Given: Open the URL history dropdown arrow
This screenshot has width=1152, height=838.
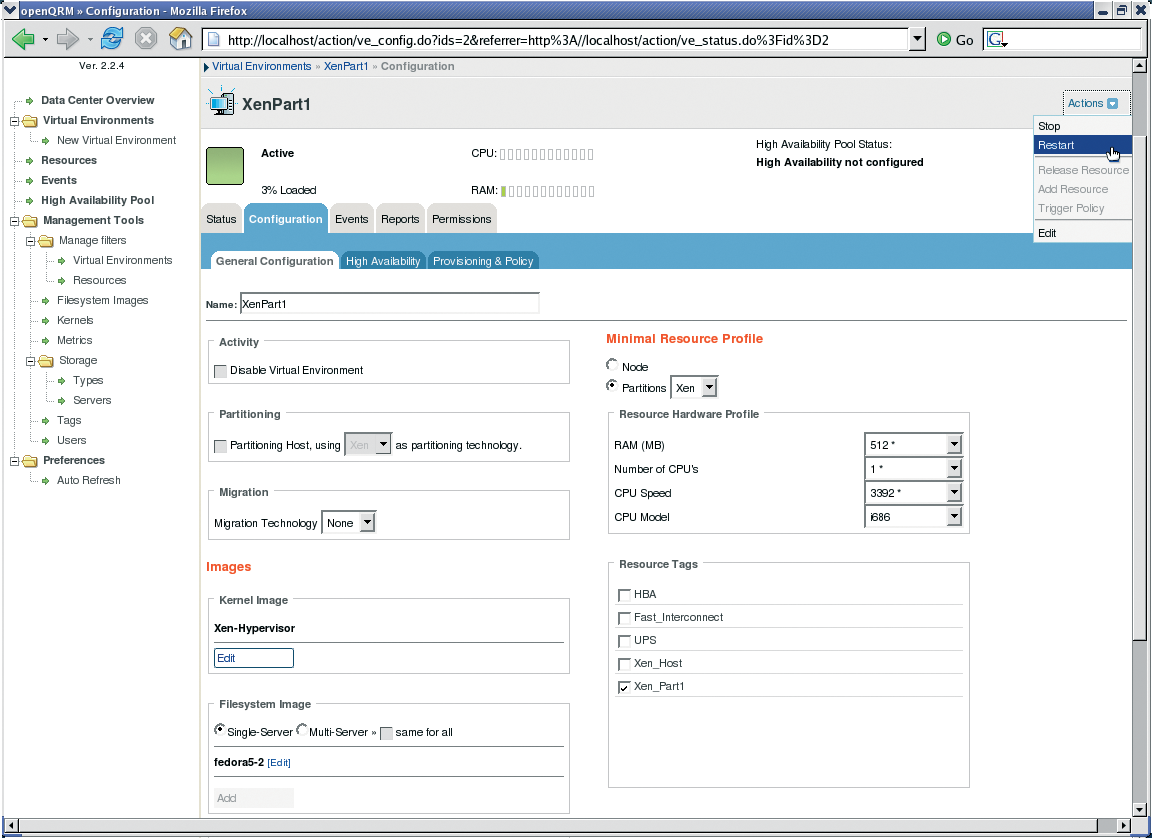Looking at the screenshot, I should point(916,40).
